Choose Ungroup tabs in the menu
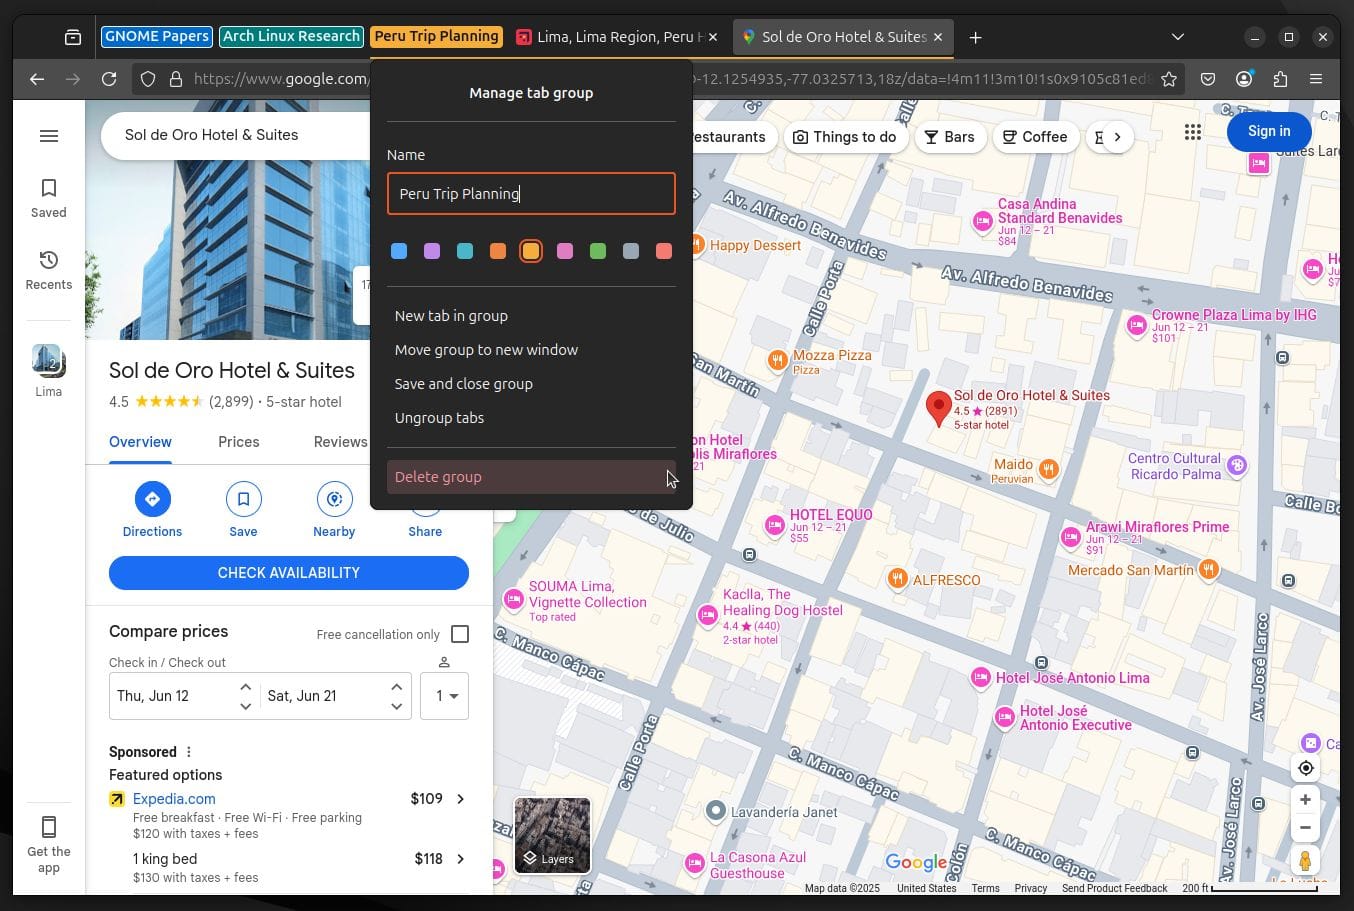The image size is (1354, 911). click(x=439, y=418)
